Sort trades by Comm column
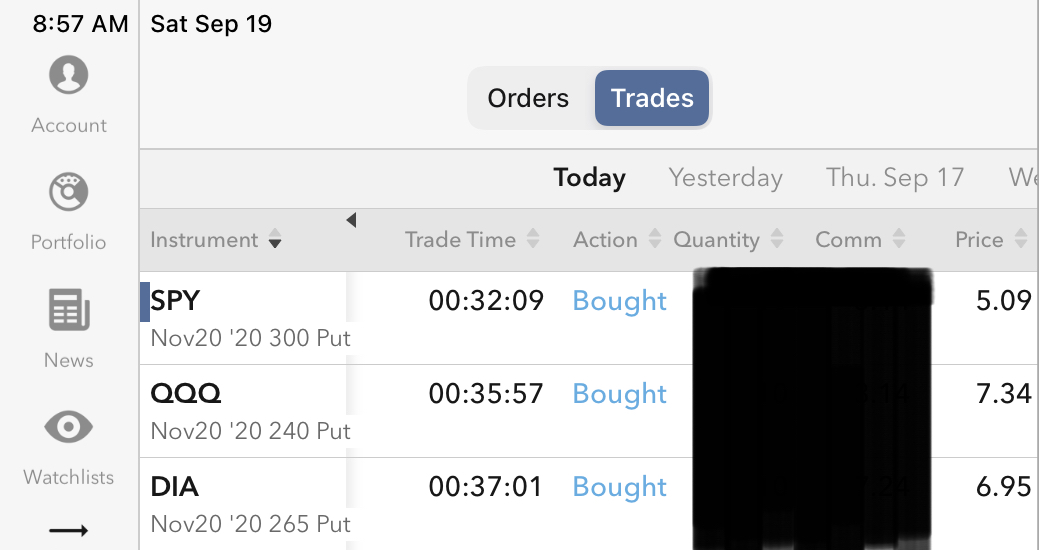The height and width of the screenshot is (550, 1039). [x=860, y=240]
